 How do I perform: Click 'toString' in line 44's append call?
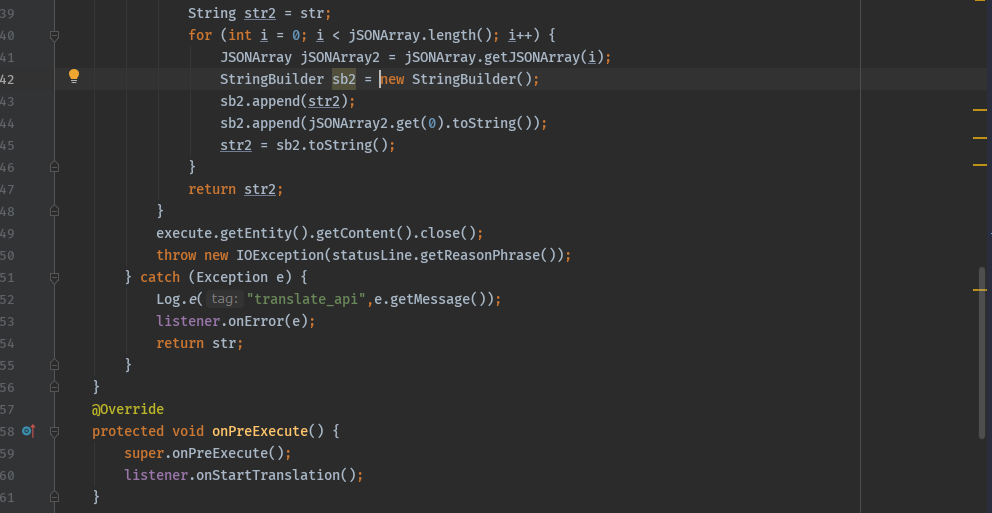(x=484, y=123)
